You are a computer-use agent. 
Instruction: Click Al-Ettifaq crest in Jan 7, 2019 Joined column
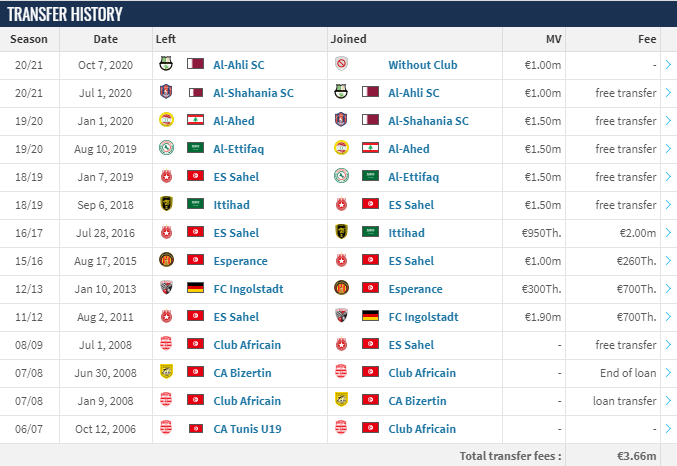(x=341, y=176)
